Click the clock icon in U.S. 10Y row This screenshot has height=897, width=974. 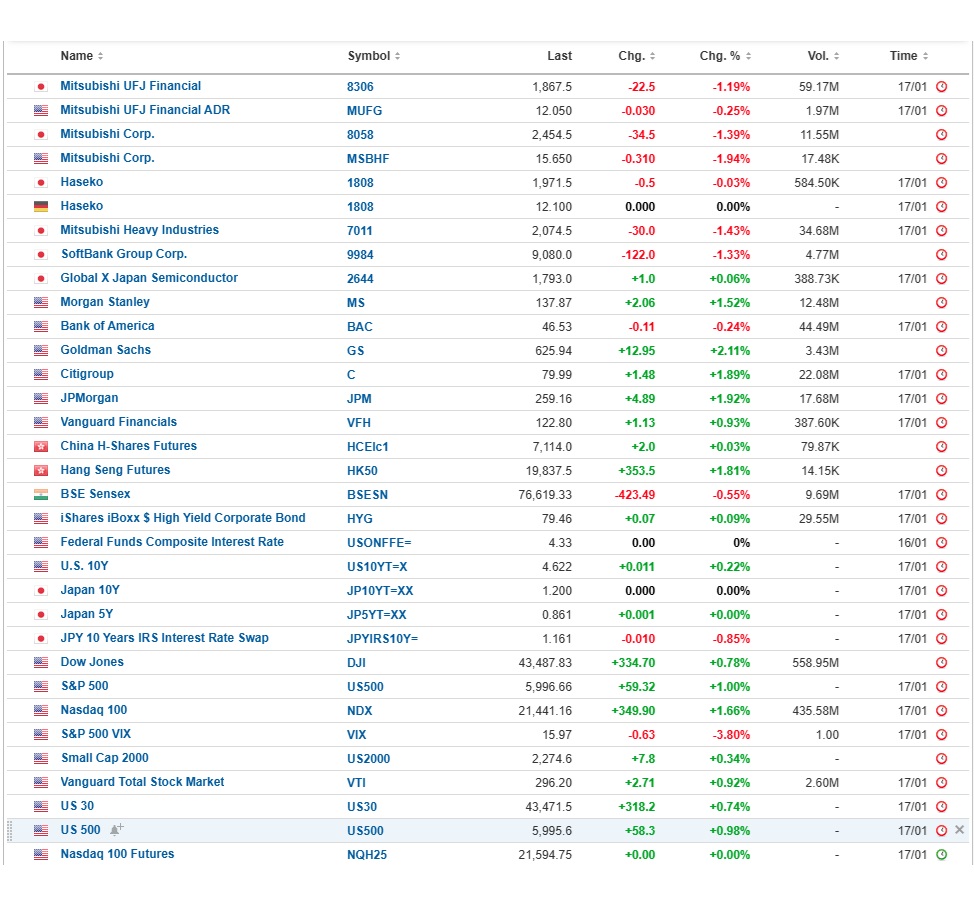pos(941,567)
